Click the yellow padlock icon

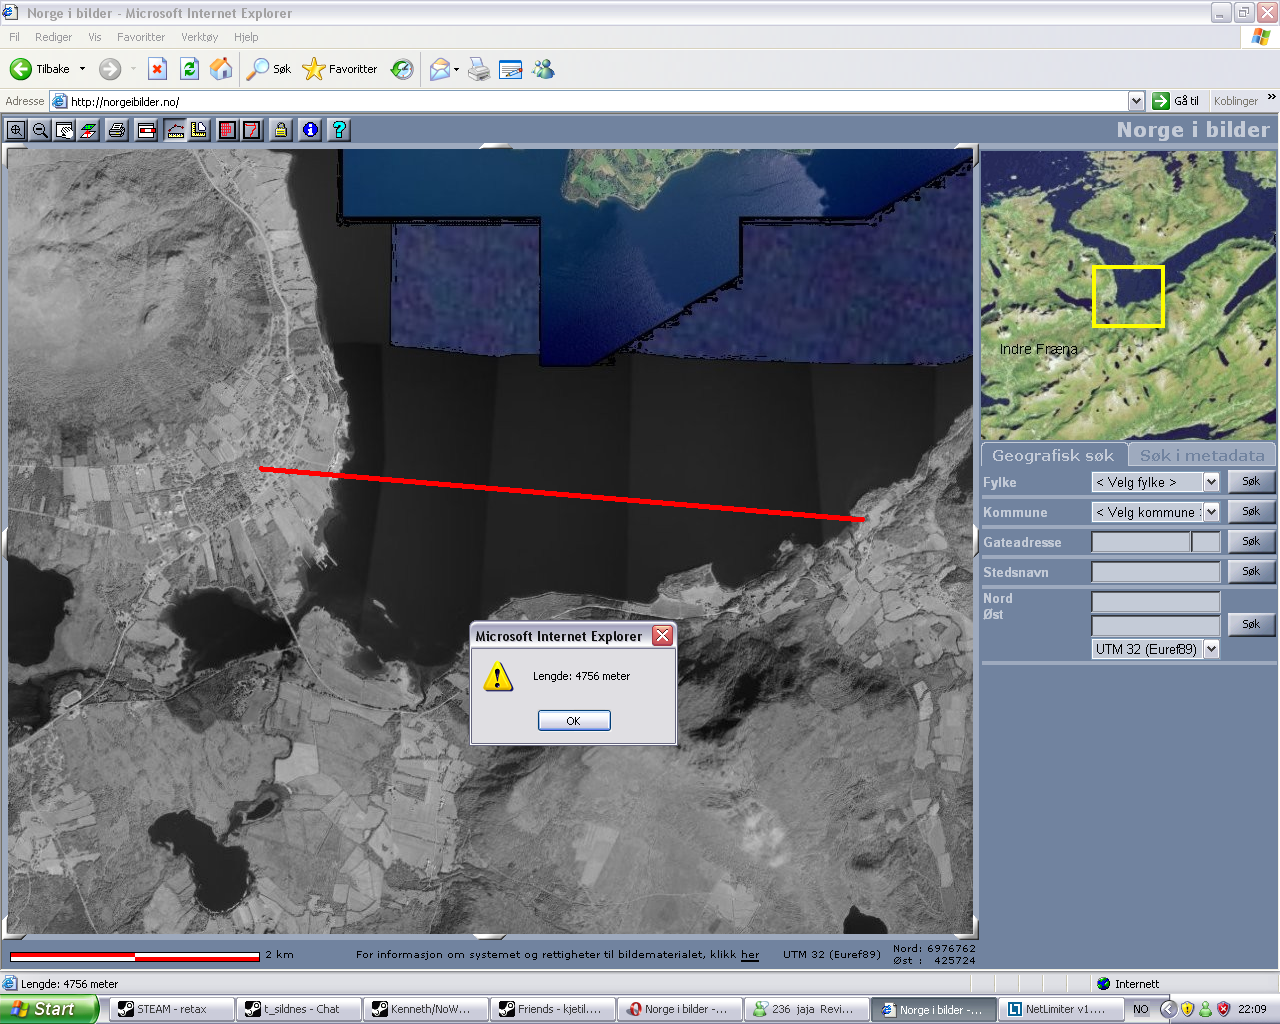point(281,130)
